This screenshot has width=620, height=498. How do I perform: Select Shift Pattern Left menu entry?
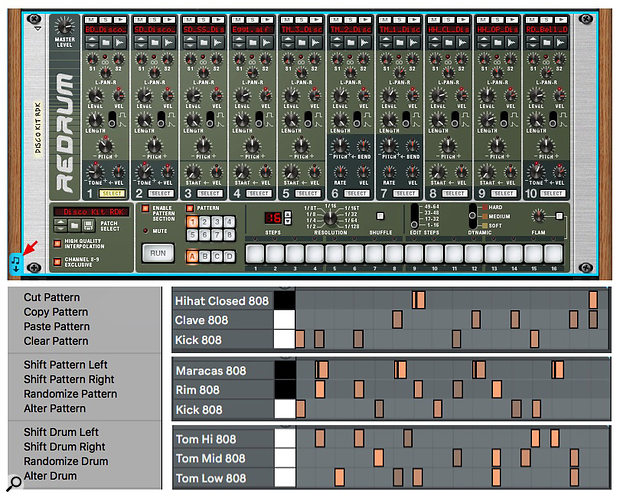(66, 364)
